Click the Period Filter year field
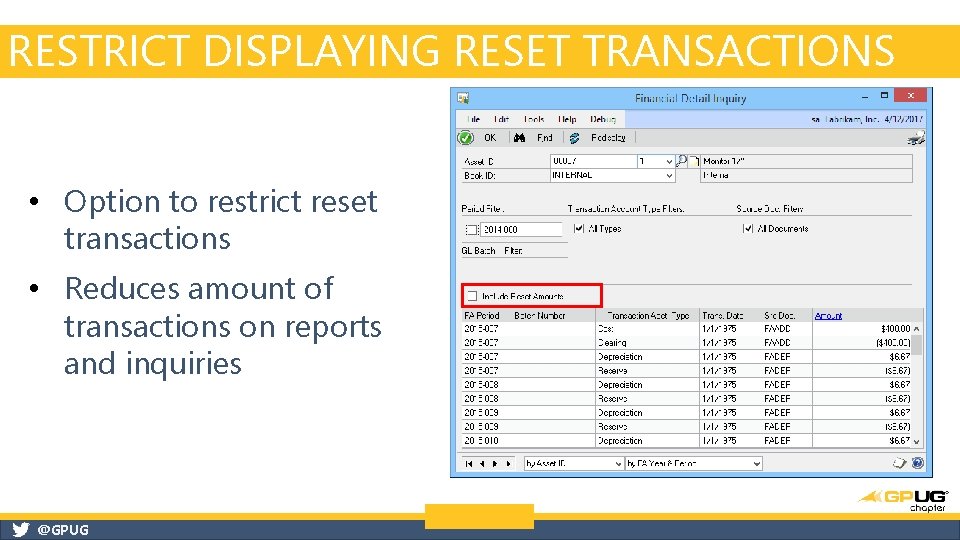The width and height of the screenshot is (960, 540). 521,230
